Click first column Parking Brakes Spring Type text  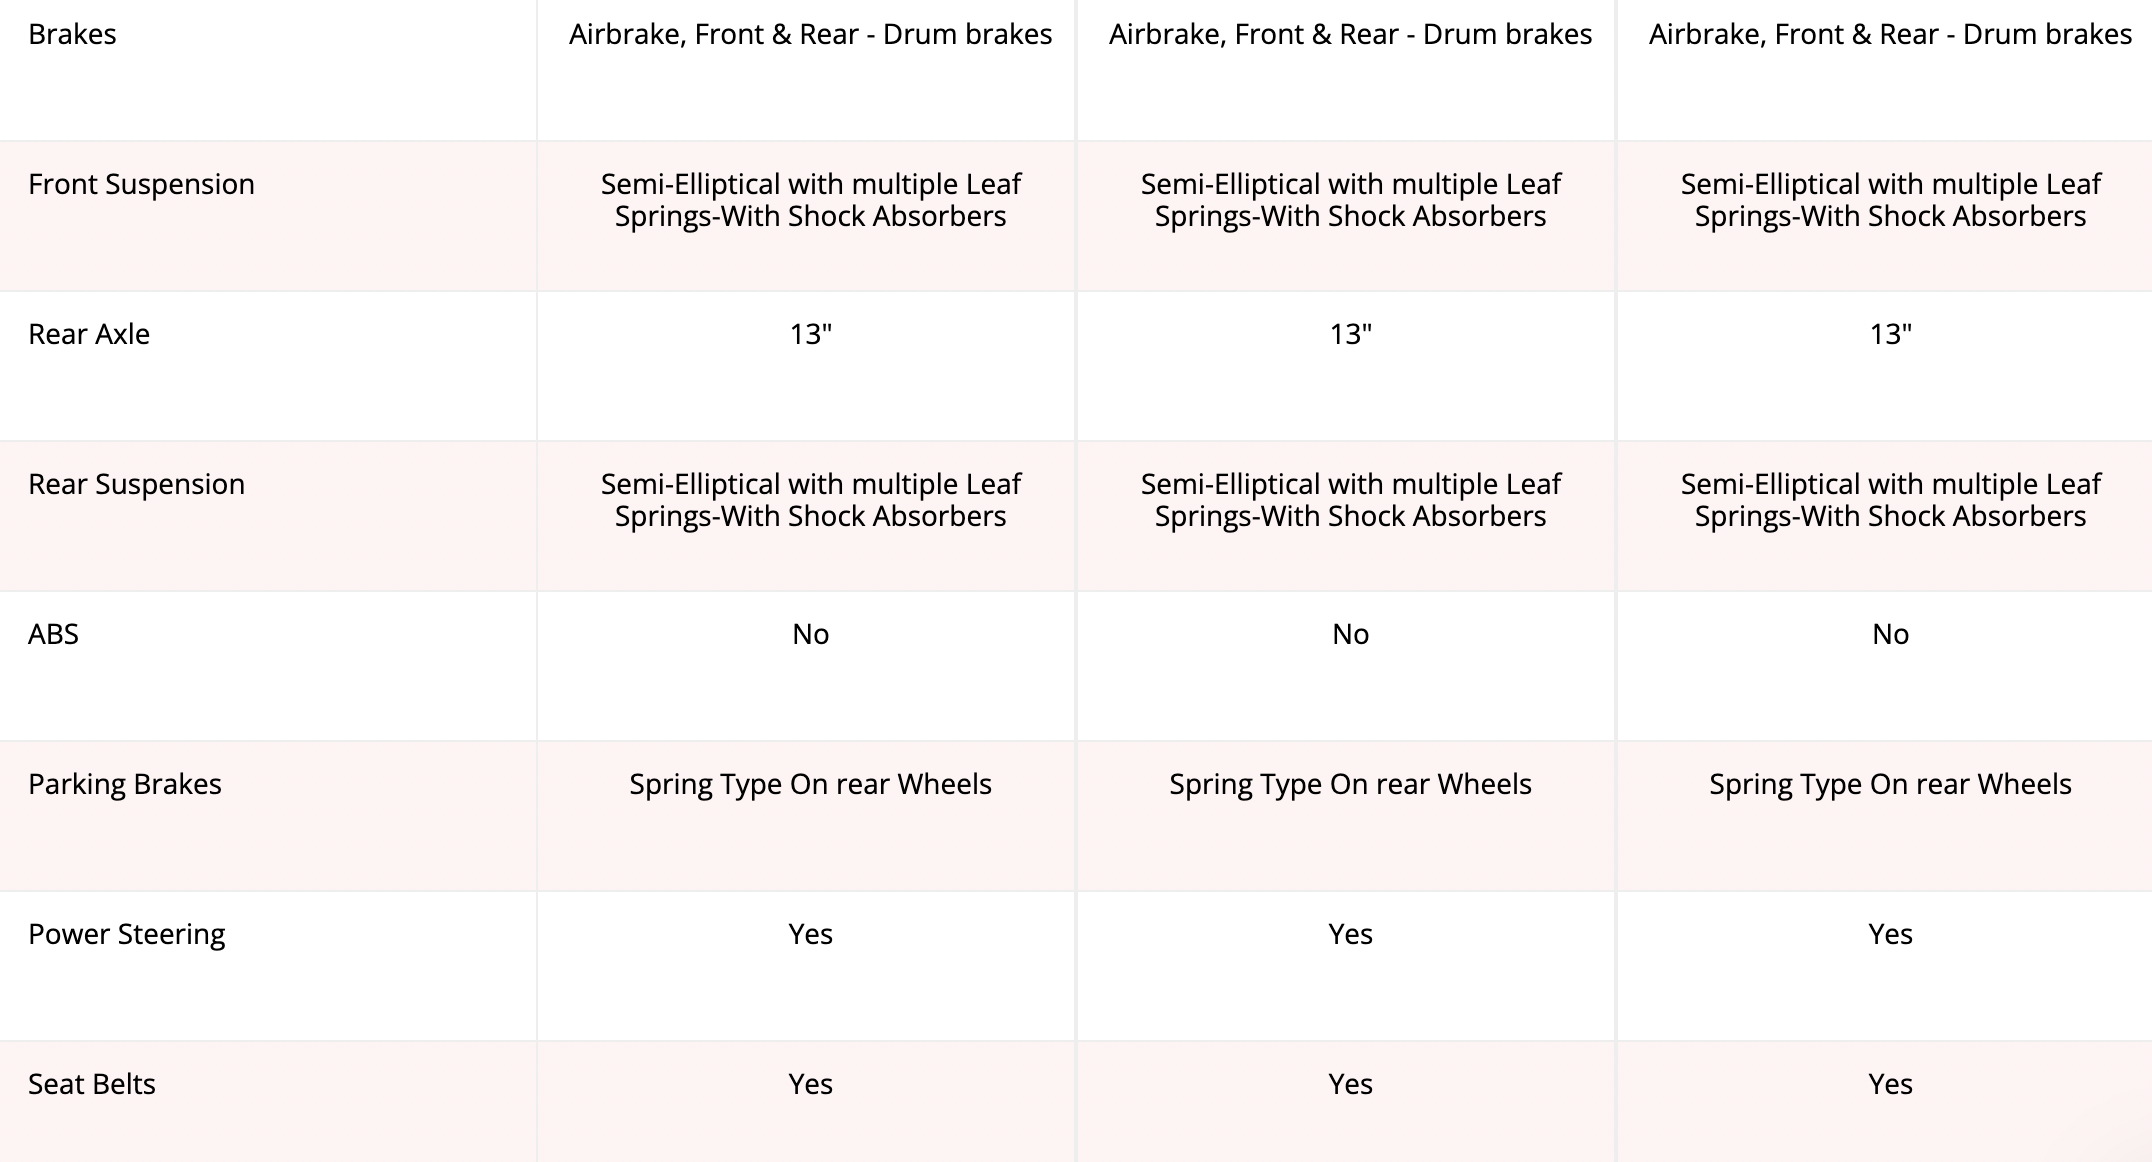(810, 784)
